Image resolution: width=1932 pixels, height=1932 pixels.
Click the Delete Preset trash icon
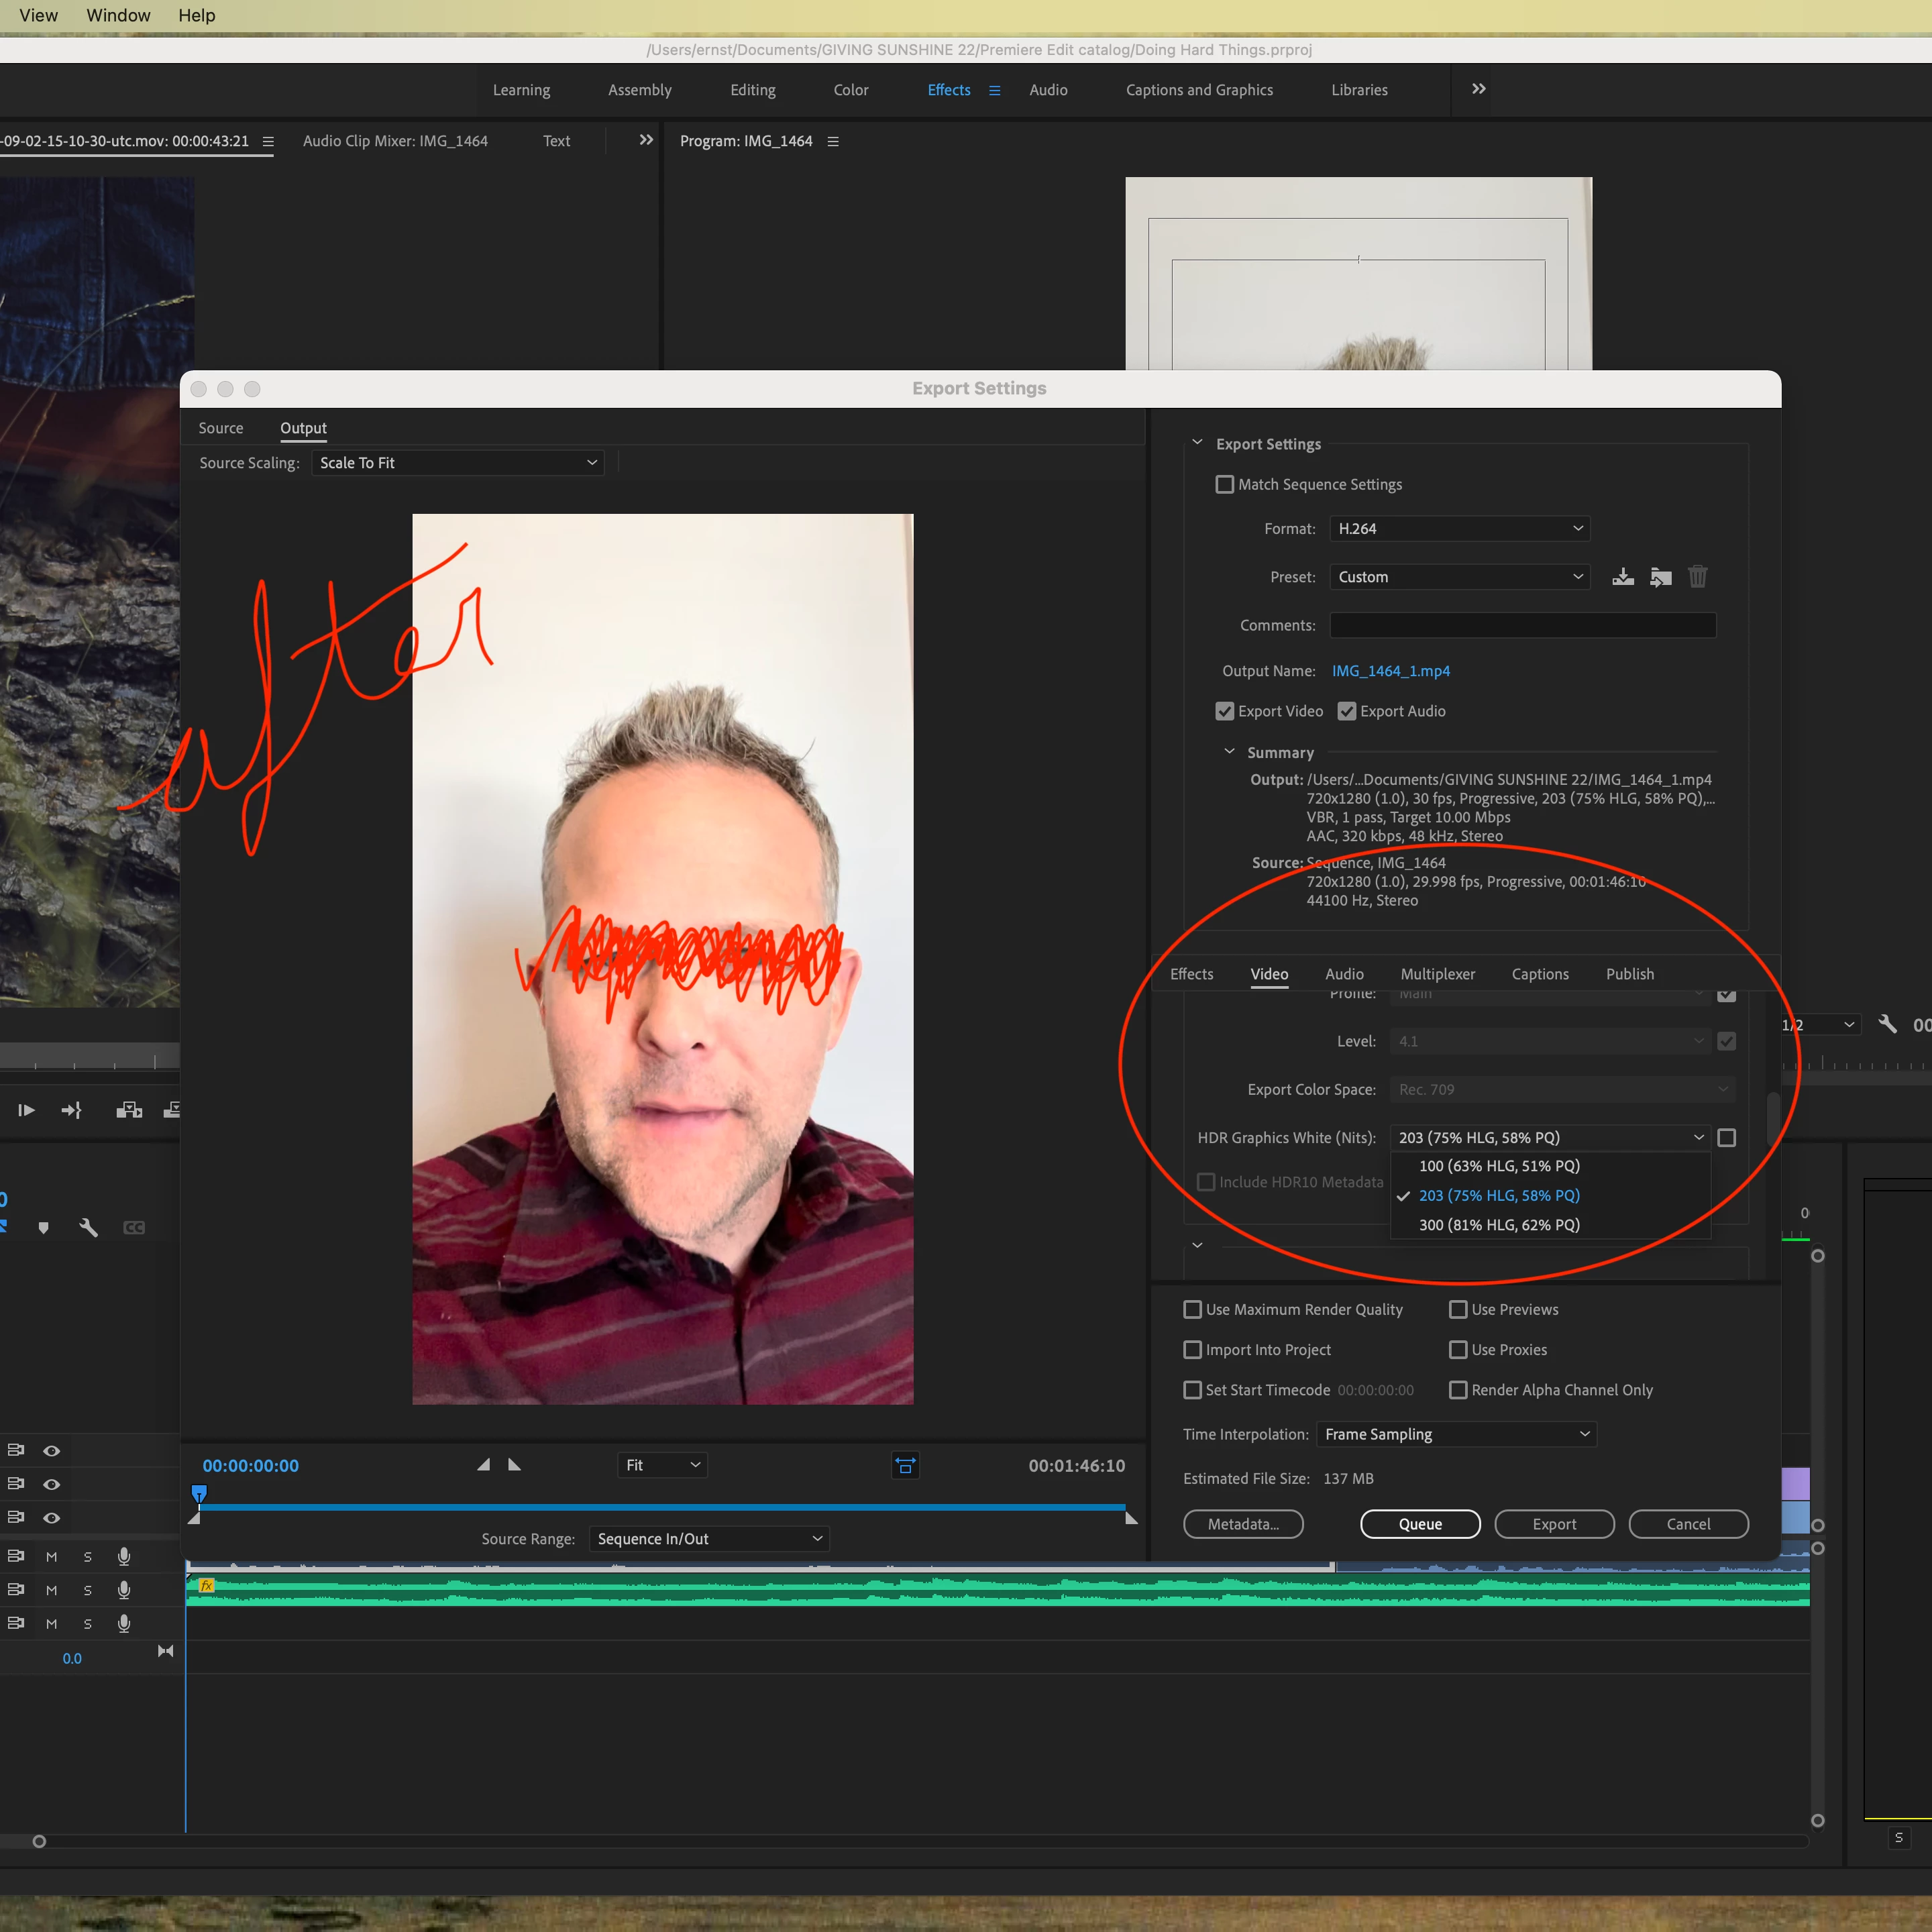1697,577
